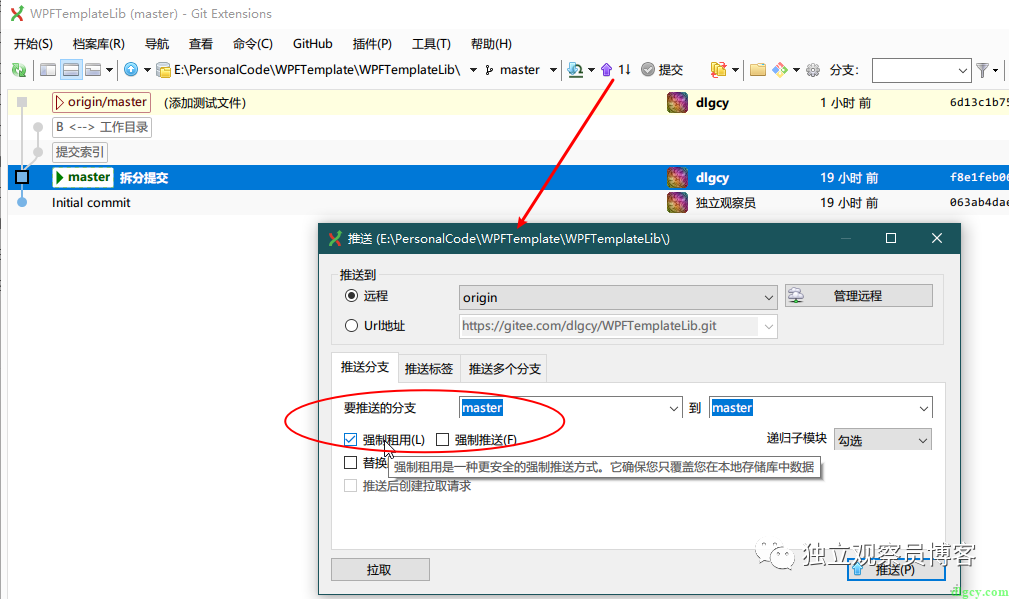Open the GitHub menu
The width and height of the screenshot is (1009, 599).
pyautogui.click(x=312, y=43)
